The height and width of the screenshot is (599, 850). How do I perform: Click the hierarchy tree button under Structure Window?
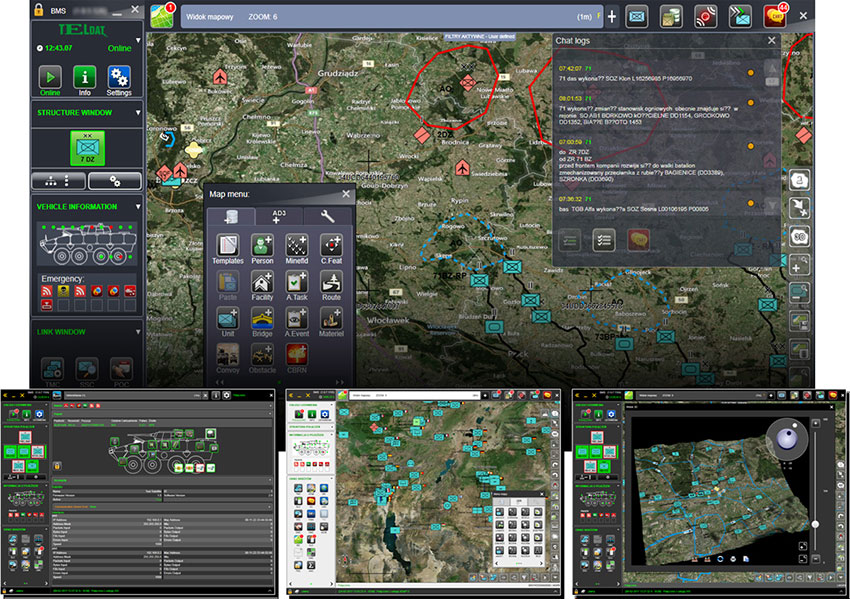pyautogui.click(x=58, y=181)
